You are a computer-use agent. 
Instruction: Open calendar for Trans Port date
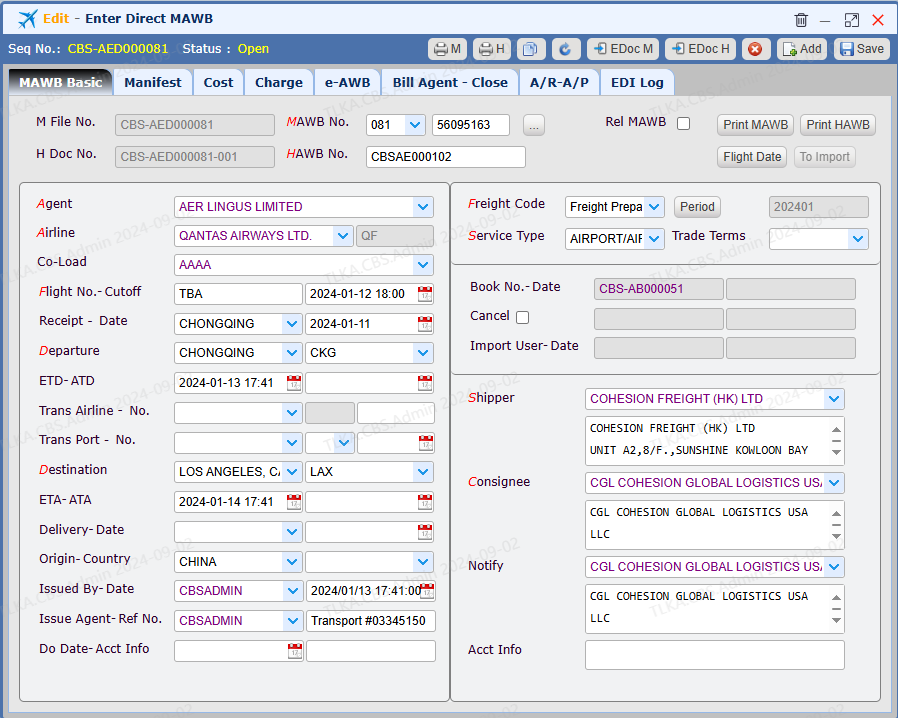point(426,443)
